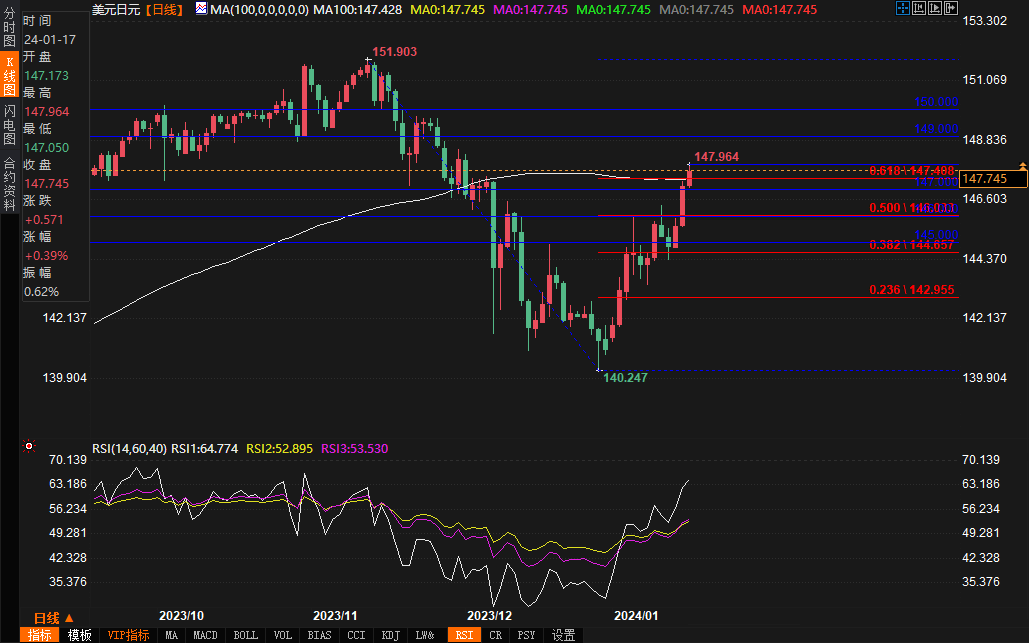Click the RSI1:64.774 value
Viewport: 1029px width, 643px height.
point(204,449)
